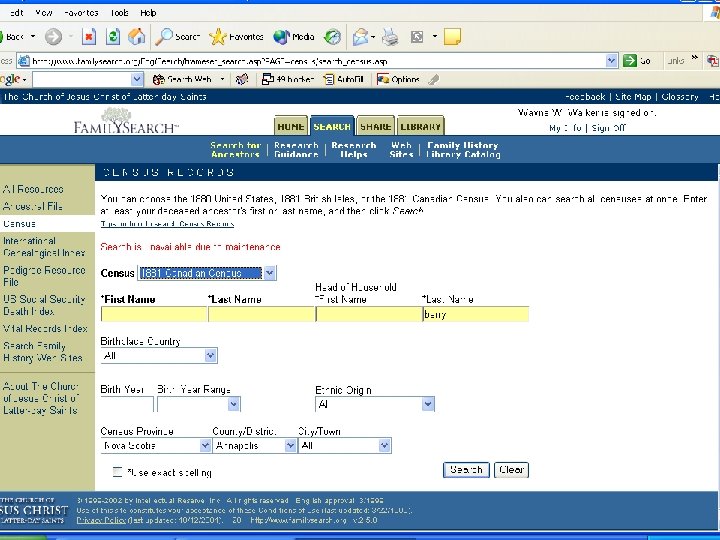Open the City/Town dropdown
720x540 pixels.
click(384, 445)
